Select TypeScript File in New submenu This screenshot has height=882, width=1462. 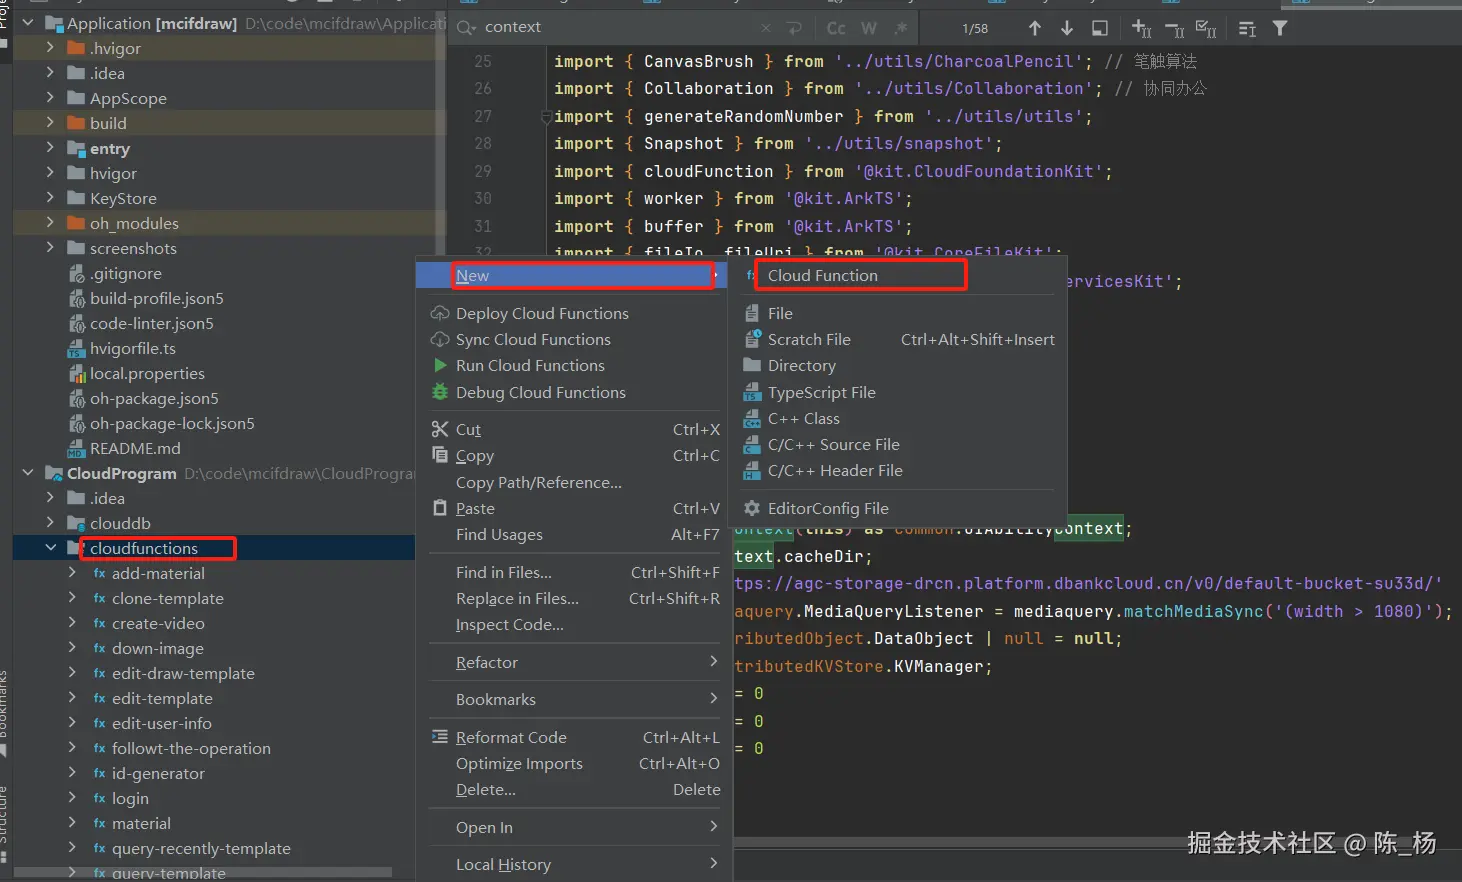821,393
